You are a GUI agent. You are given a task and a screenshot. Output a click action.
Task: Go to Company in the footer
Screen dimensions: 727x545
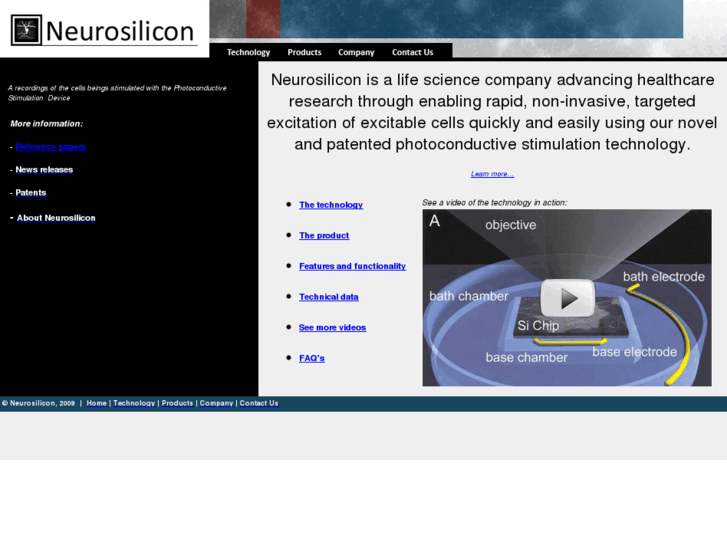point(217,403)
